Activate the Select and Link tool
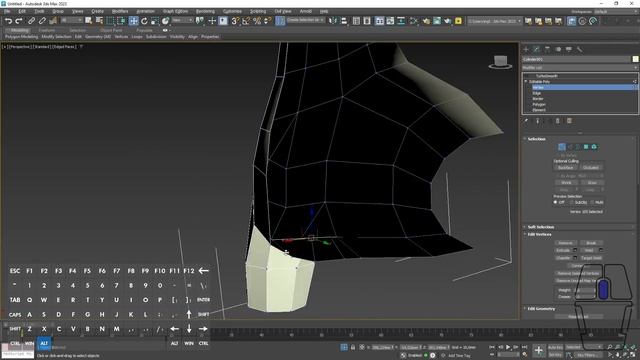 31,21
